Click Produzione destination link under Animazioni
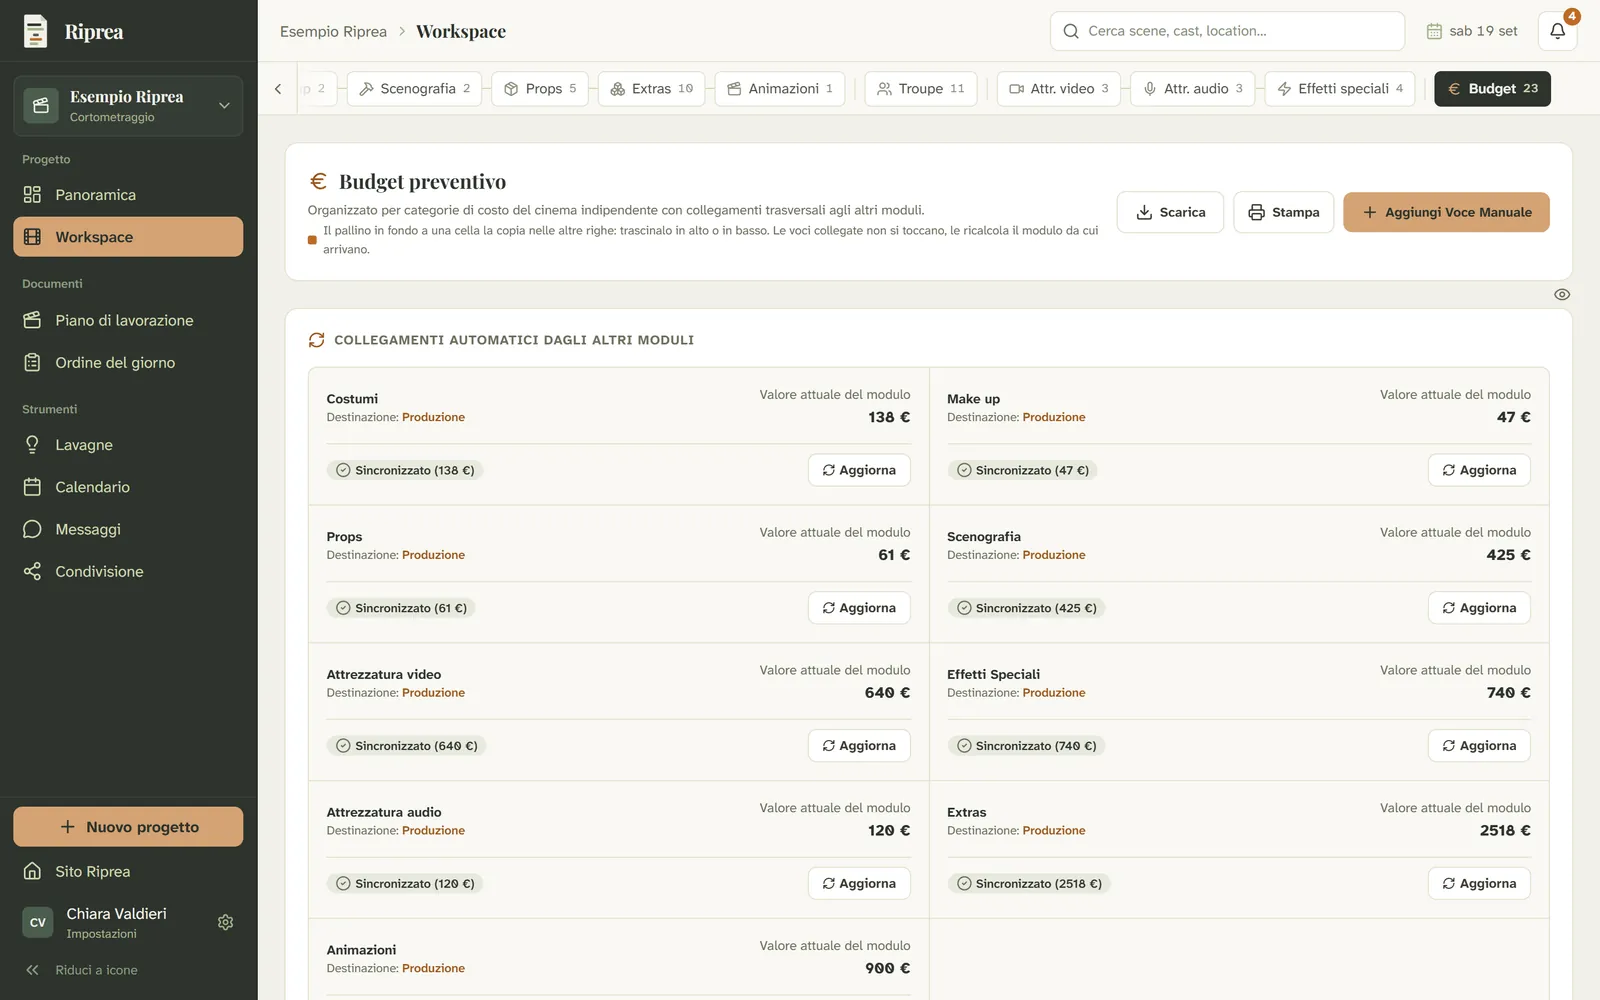Viewport: 1600px width, 1000px height. click(x=433, y=968)
